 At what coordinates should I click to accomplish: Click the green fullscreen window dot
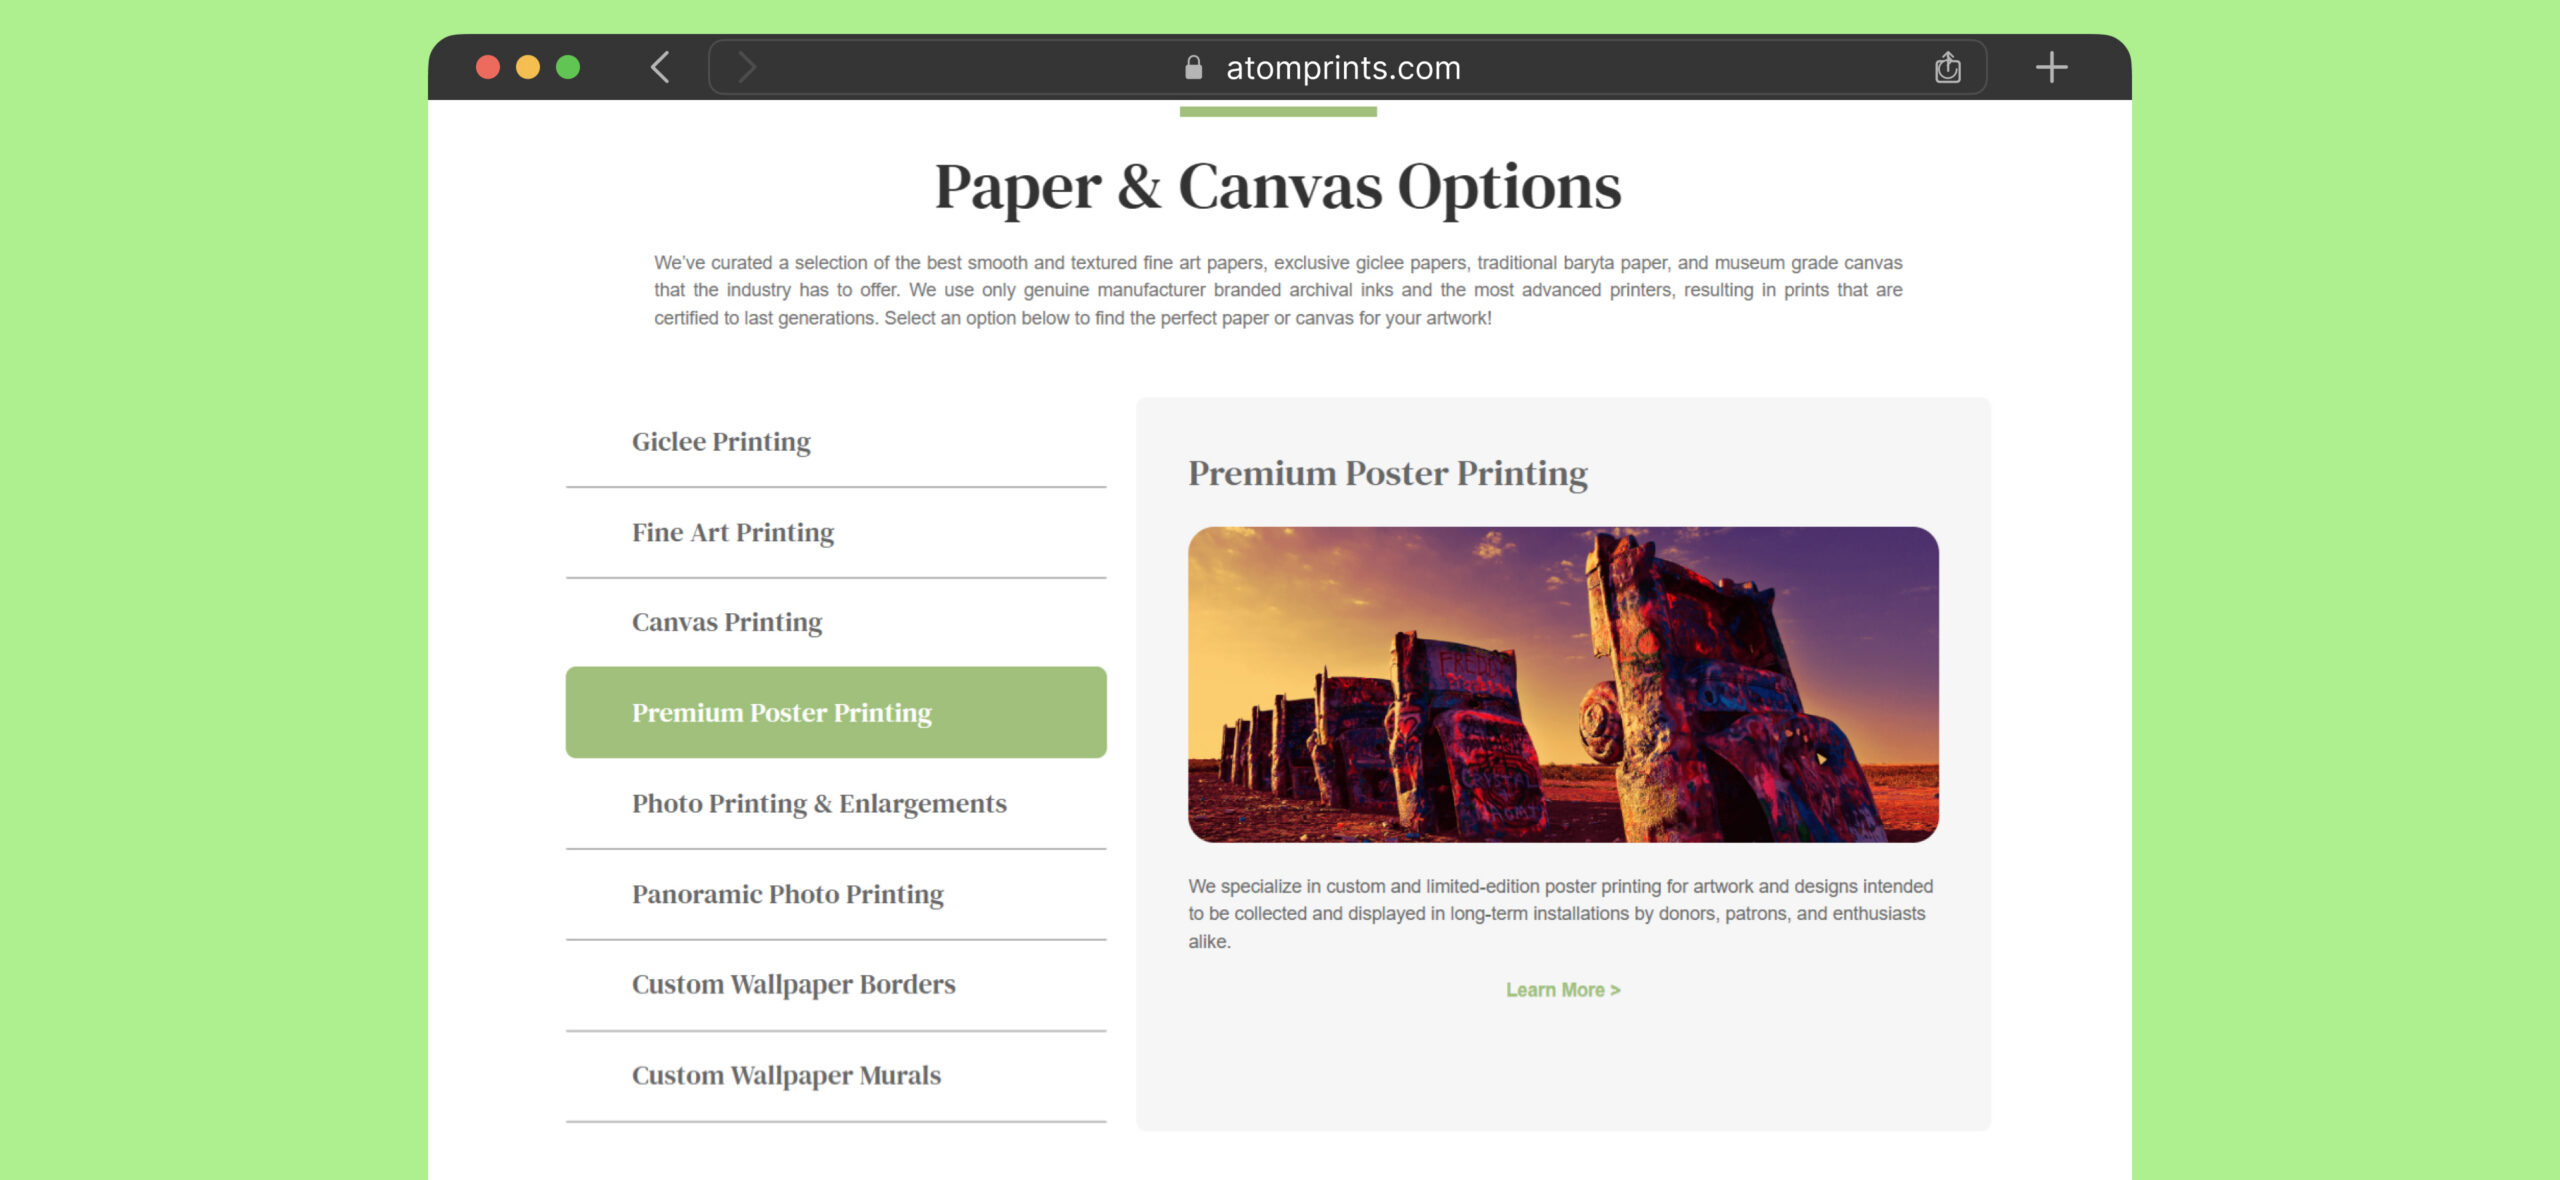pyautogui.click(x=568, y=67)
